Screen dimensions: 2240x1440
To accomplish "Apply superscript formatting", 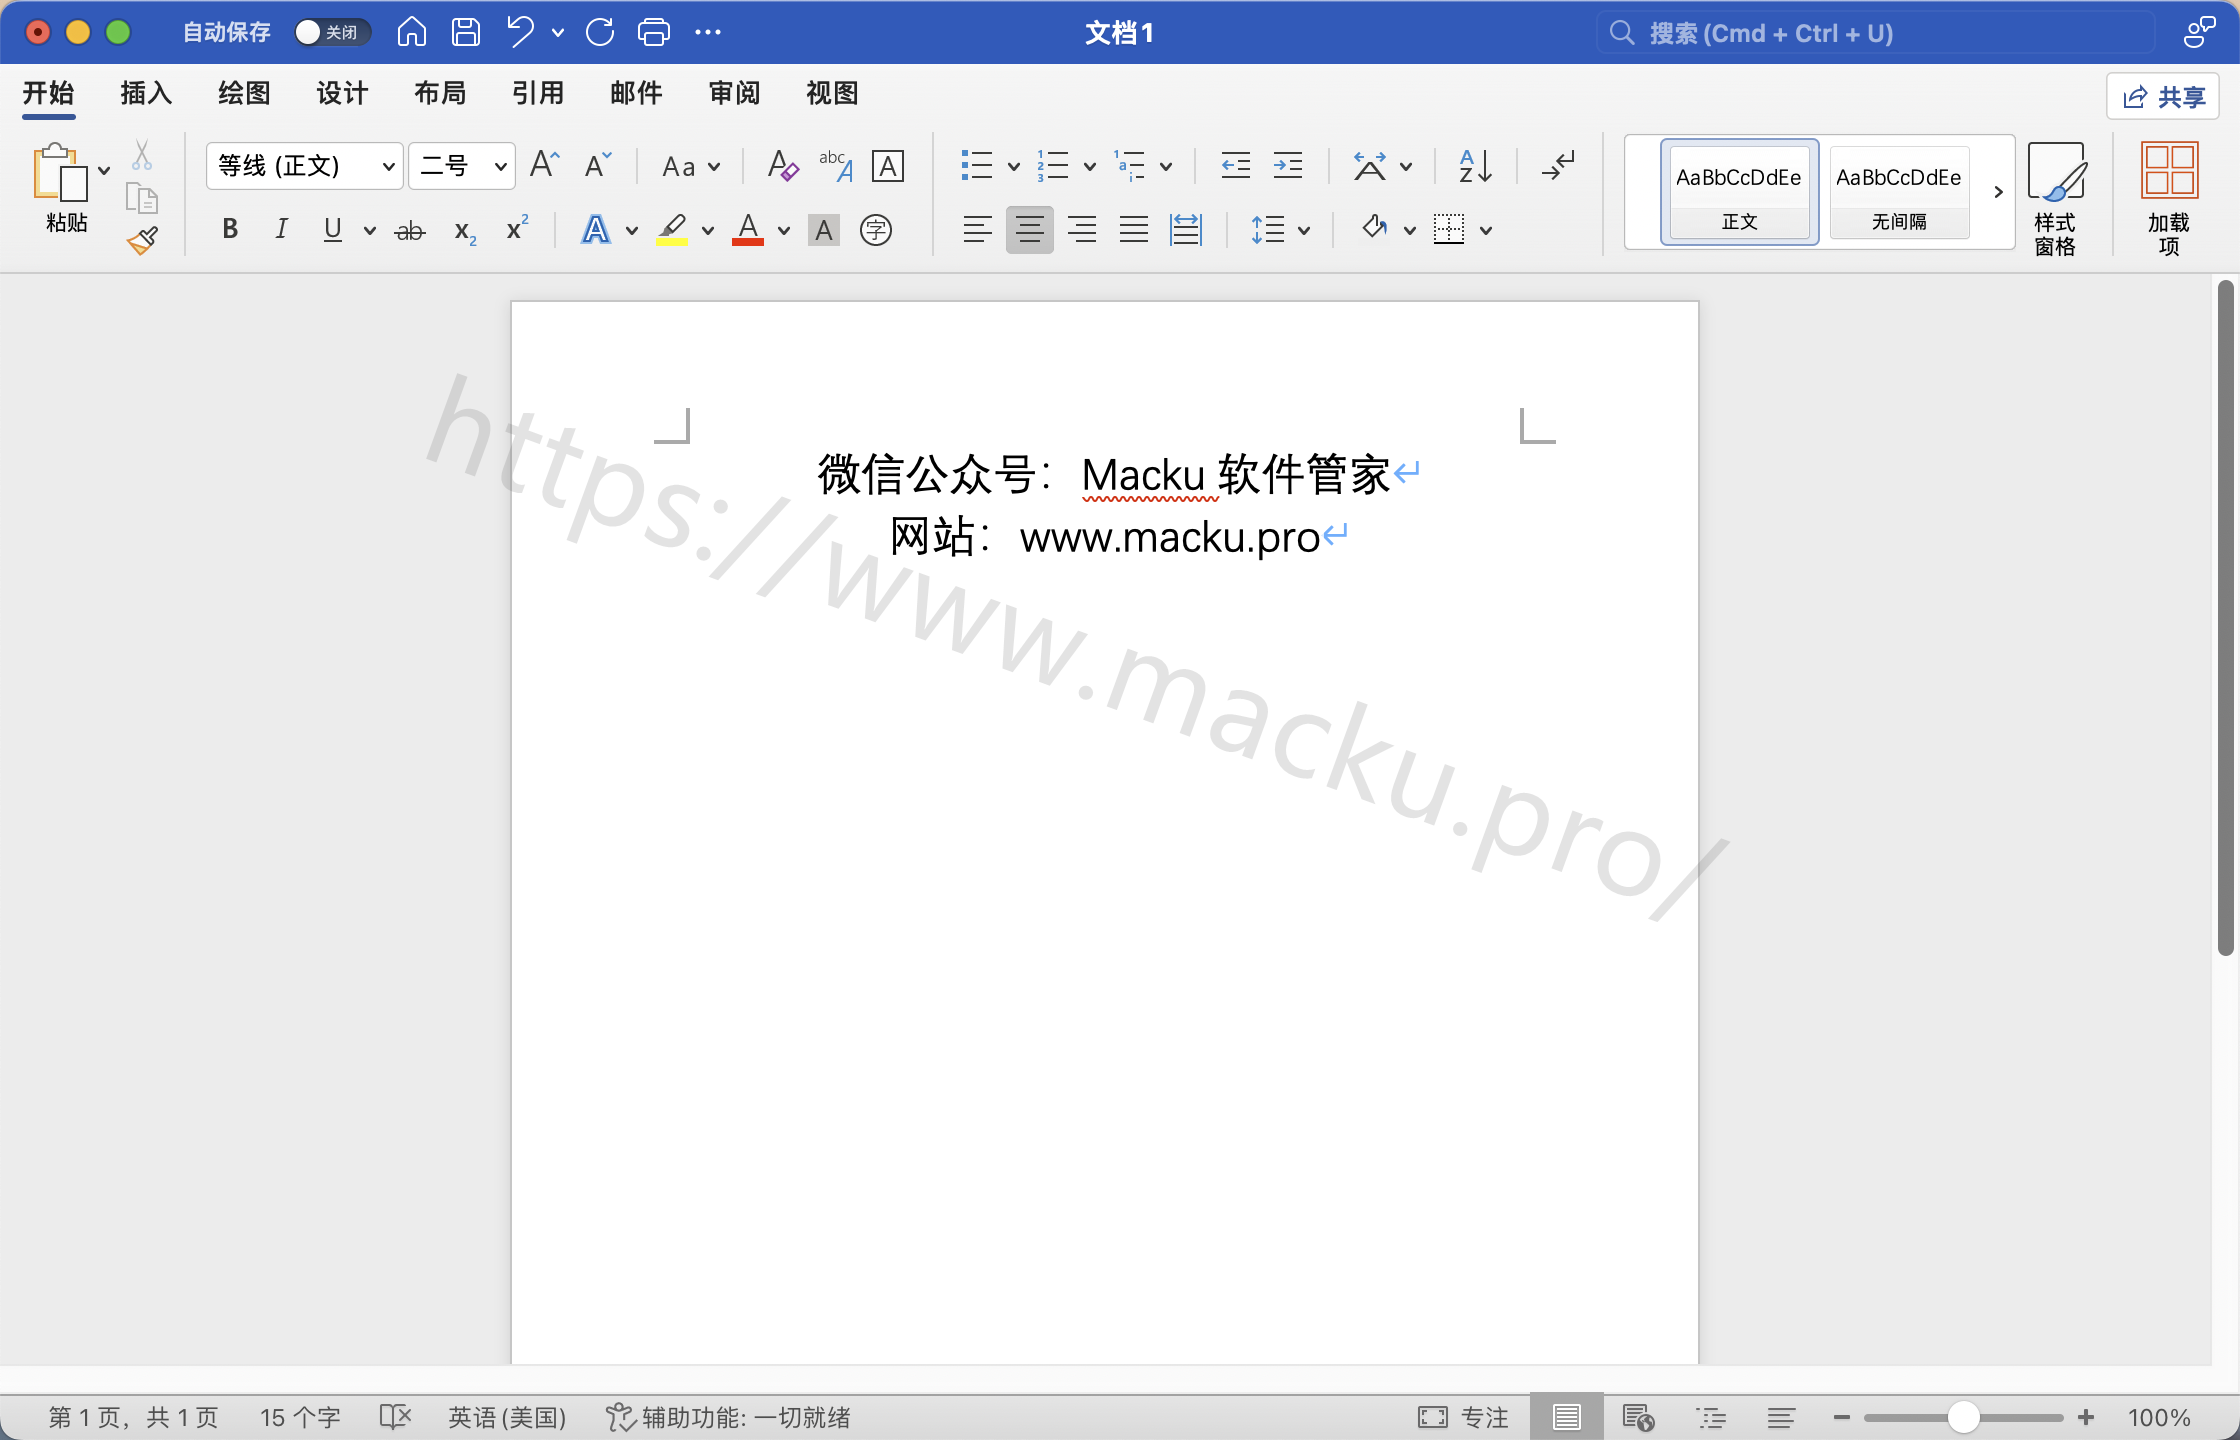I will point(517,229).
